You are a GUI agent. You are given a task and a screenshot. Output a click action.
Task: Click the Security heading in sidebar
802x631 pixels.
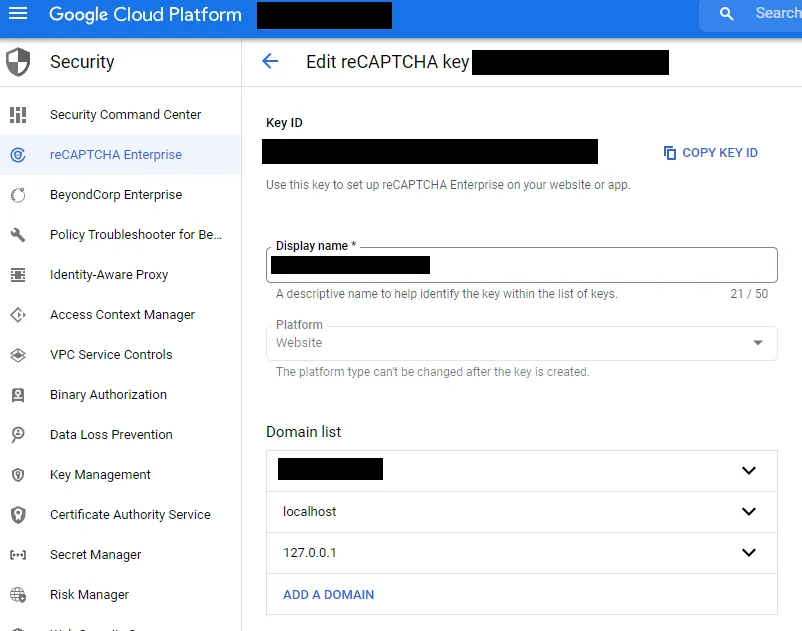82,62
